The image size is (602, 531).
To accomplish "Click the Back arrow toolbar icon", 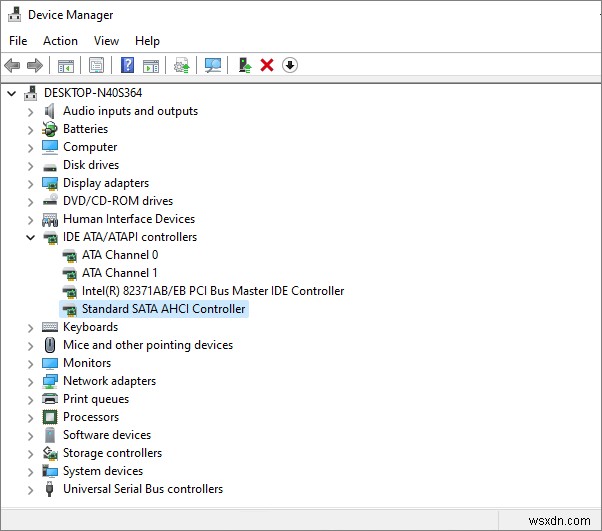I will [12, 65].
